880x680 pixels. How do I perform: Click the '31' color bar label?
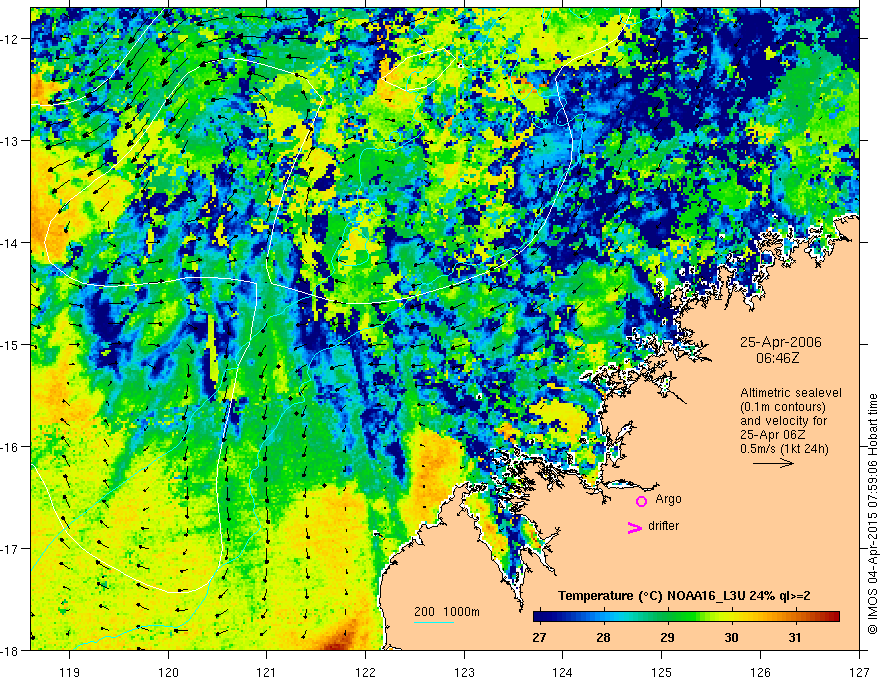(x=795, y=638)
